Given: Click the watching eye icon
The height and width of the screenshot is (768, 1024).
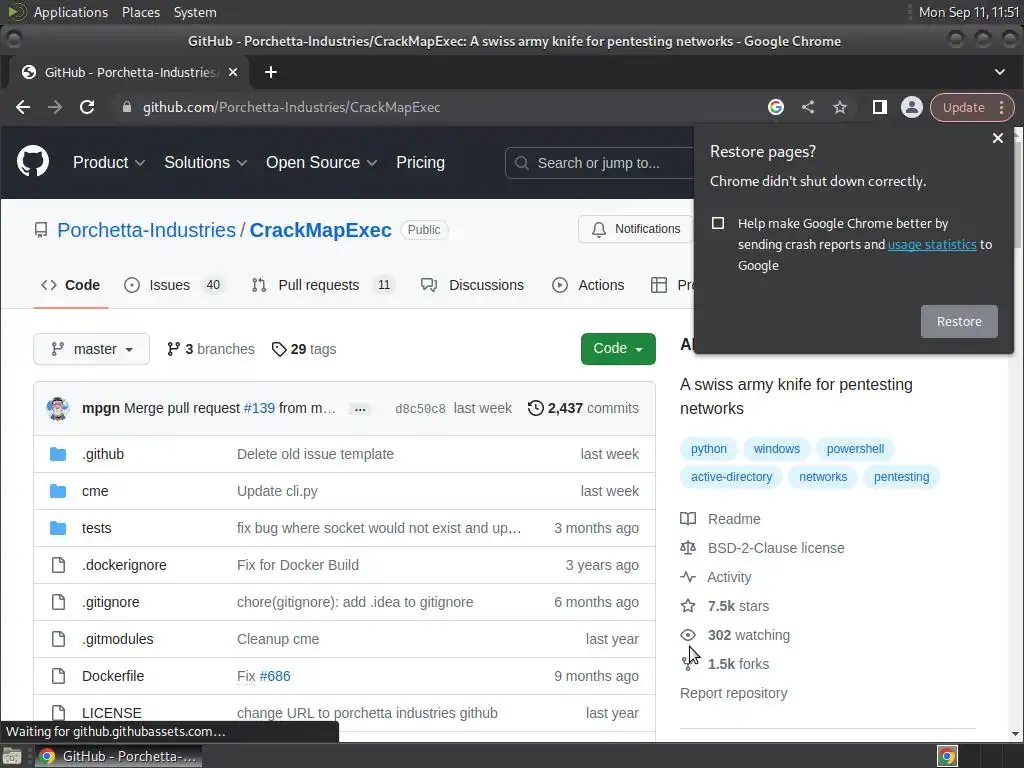Looking at the screenshot, I should click(688, 635).
